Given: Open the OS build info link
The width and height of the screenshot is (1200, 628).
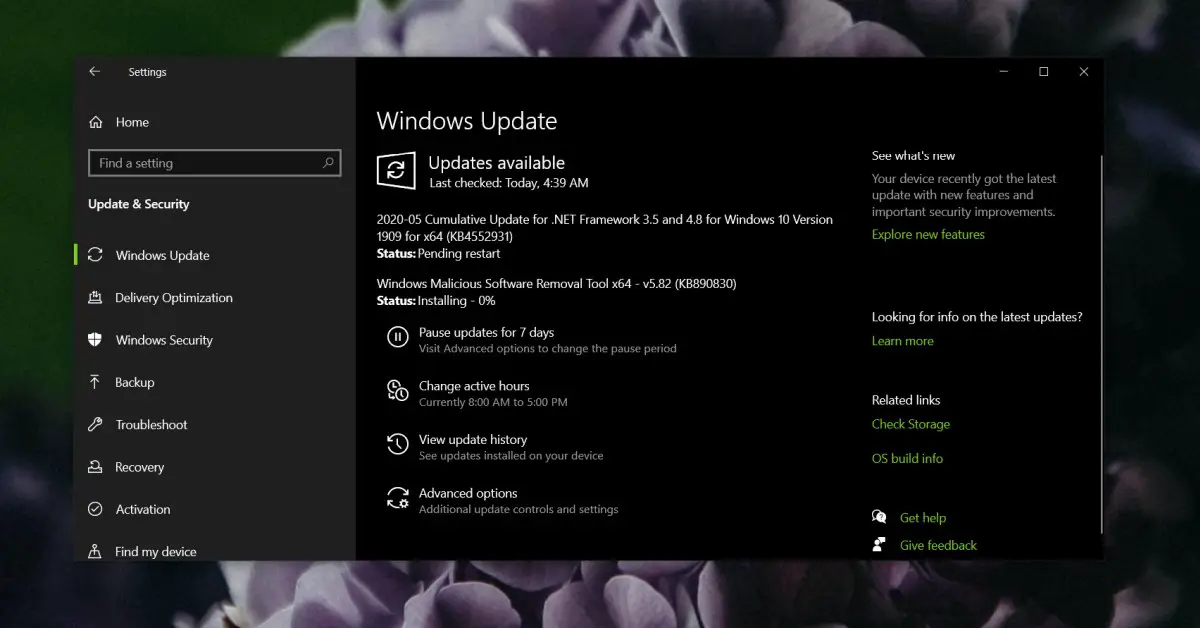Looking at the screenshot, I should pos(907,458).
